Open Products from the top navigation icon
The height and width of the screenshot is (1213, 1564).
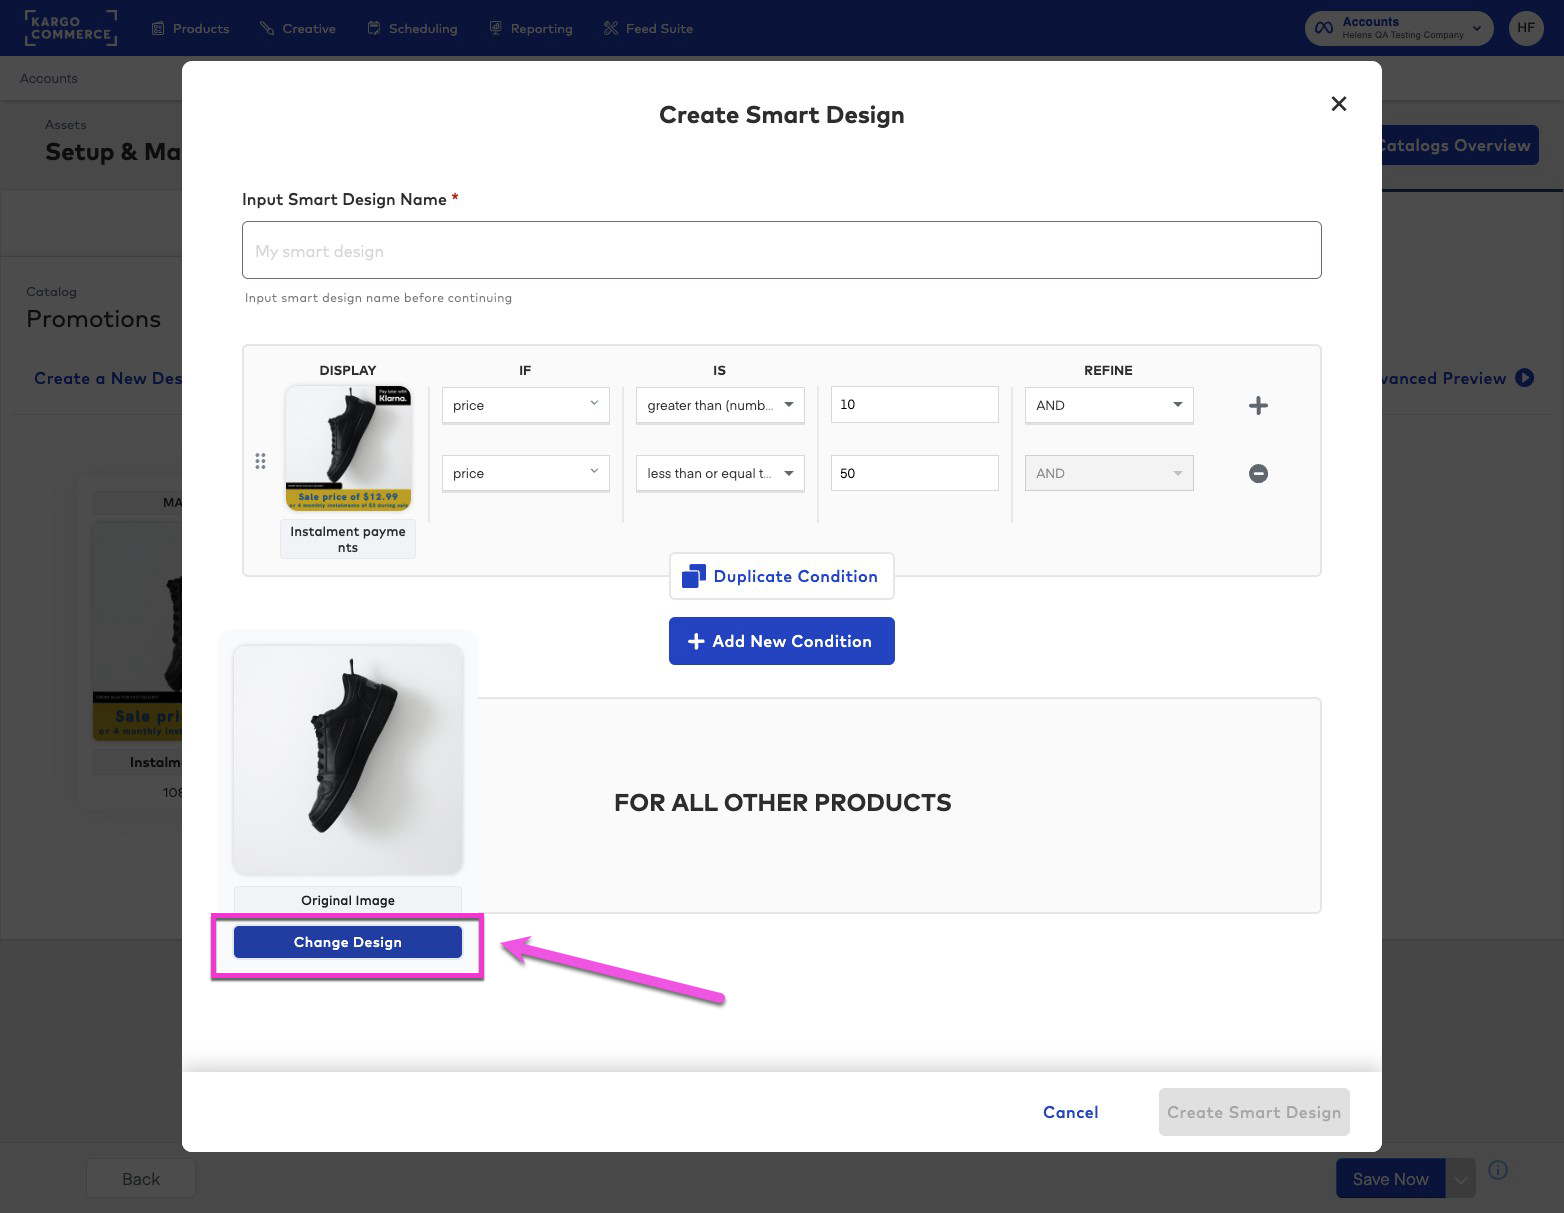pyautogui.click(x=157, y=28)
